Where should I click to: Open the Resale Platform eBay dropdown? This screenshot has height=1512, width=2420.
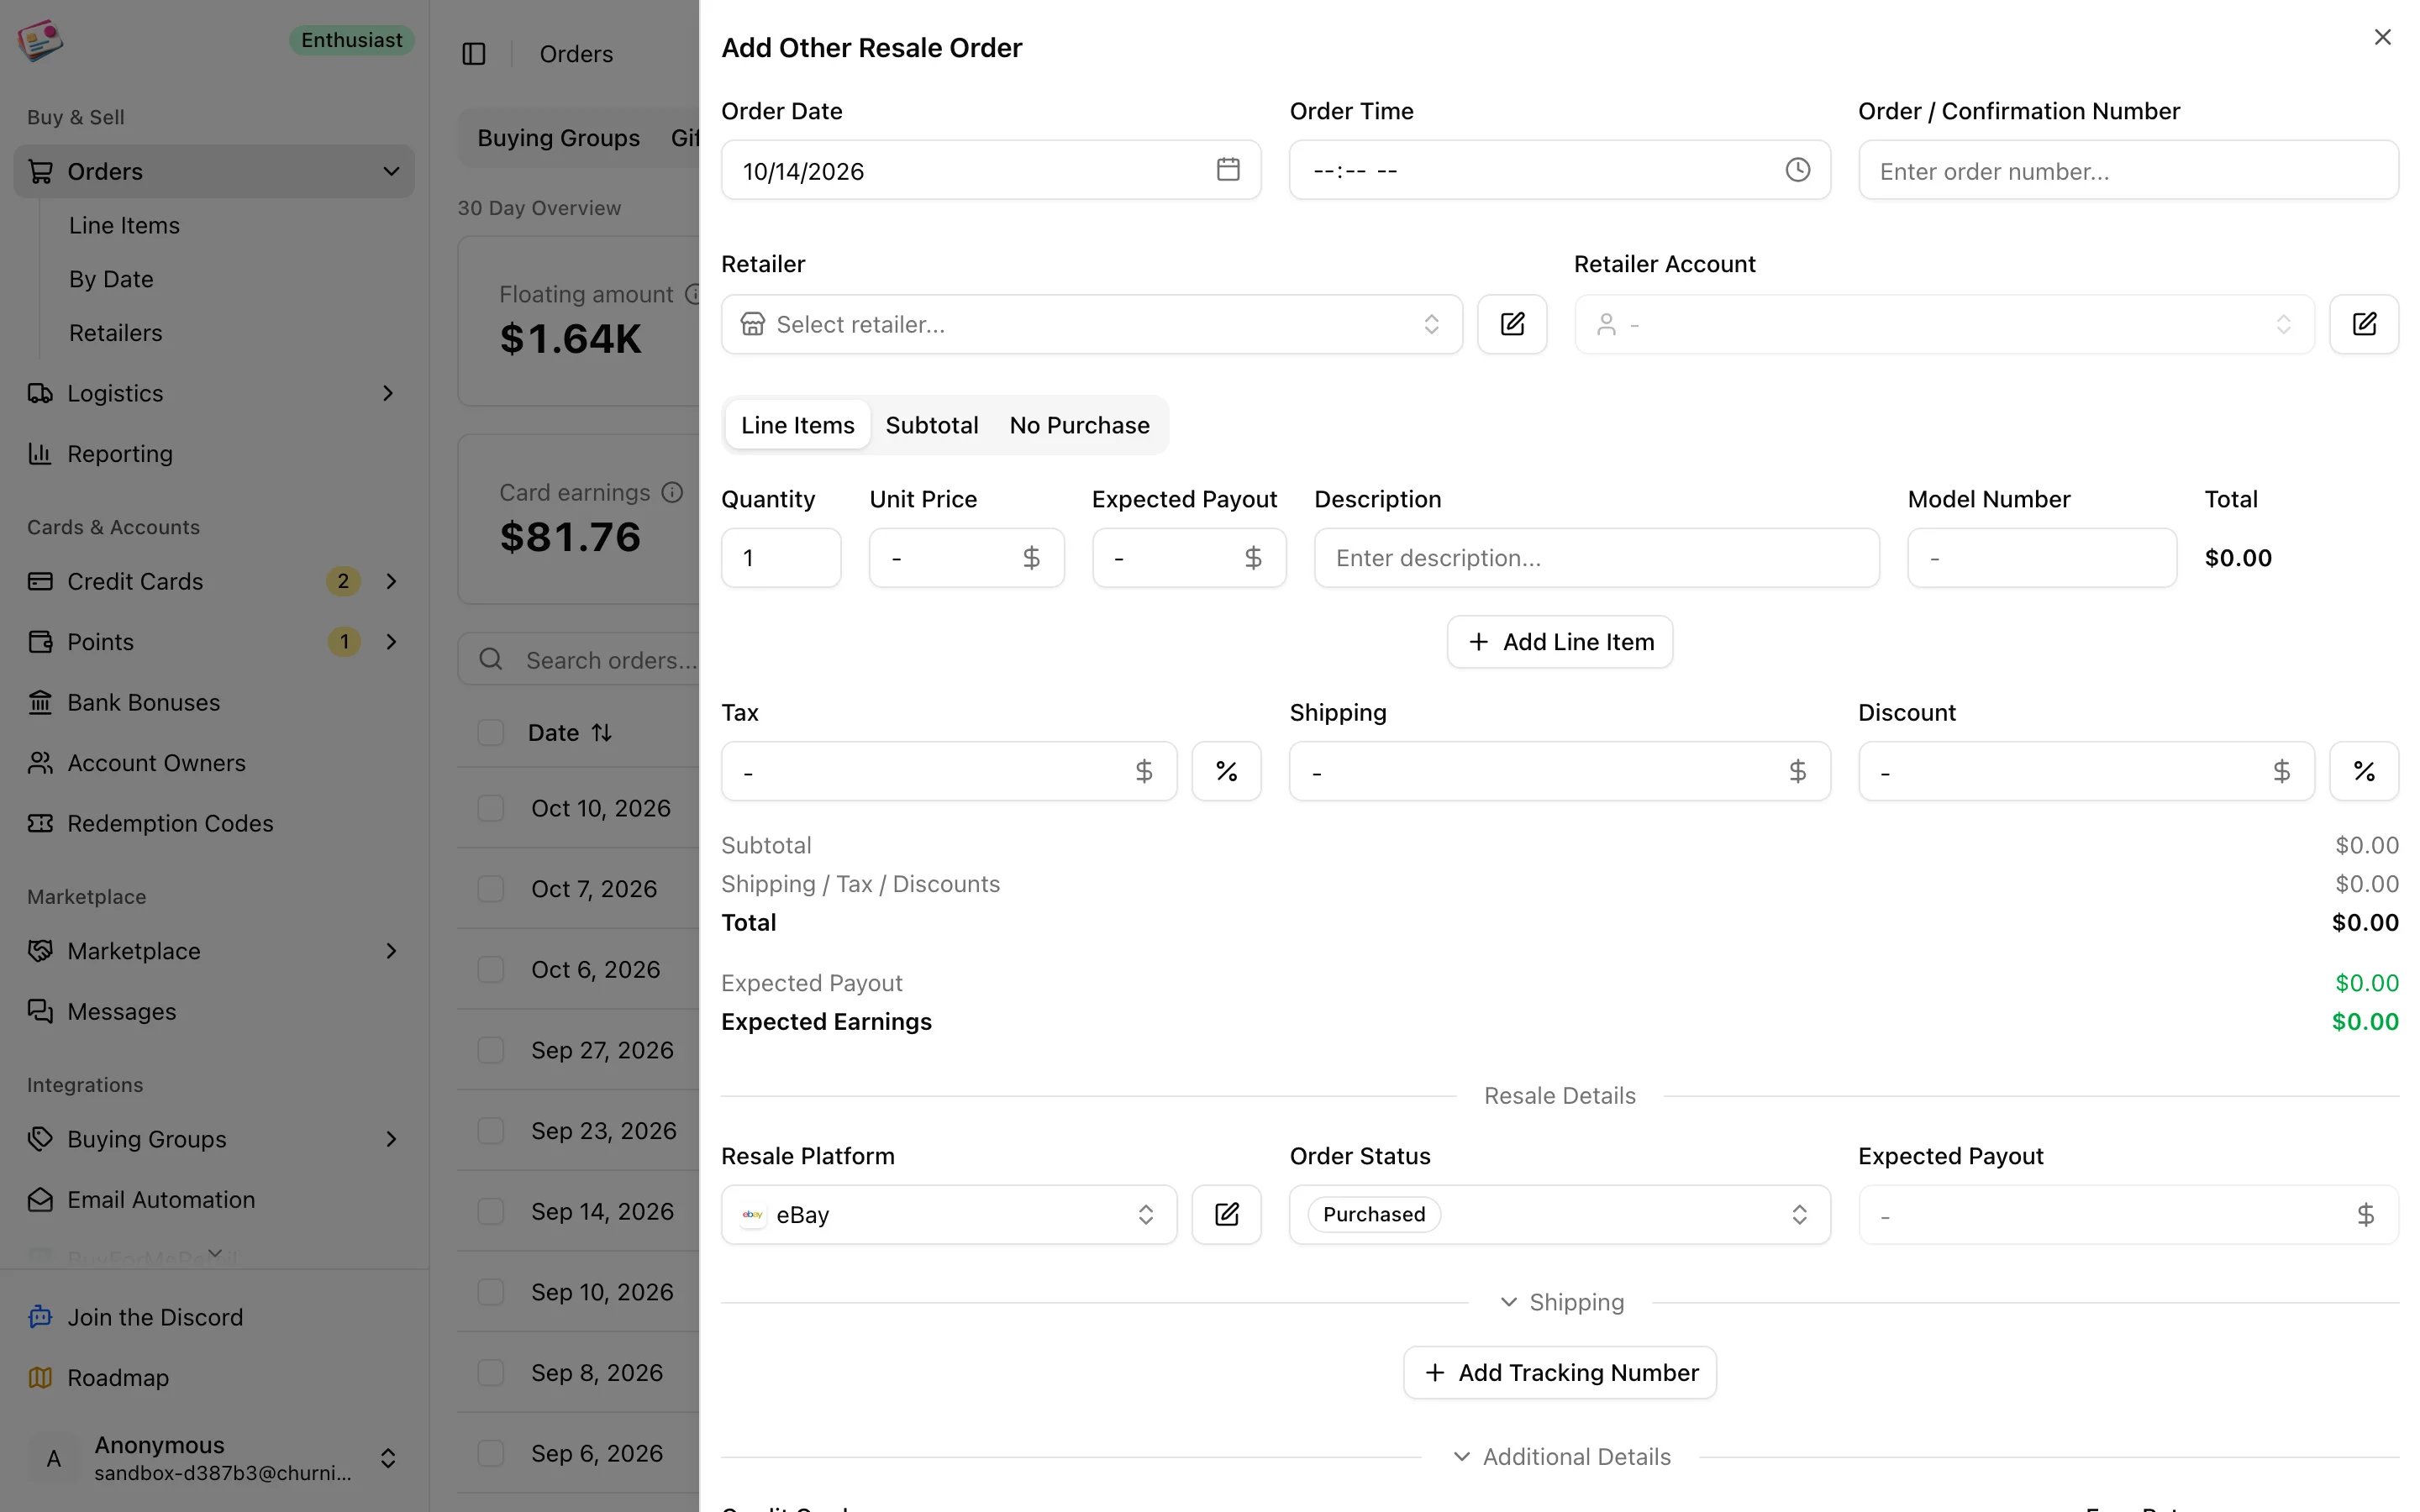(949, 1214)
